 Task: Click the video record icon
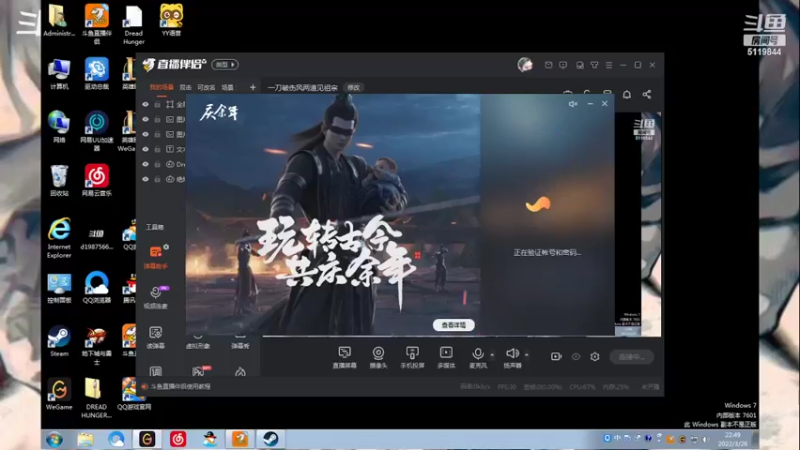(556, 357)
